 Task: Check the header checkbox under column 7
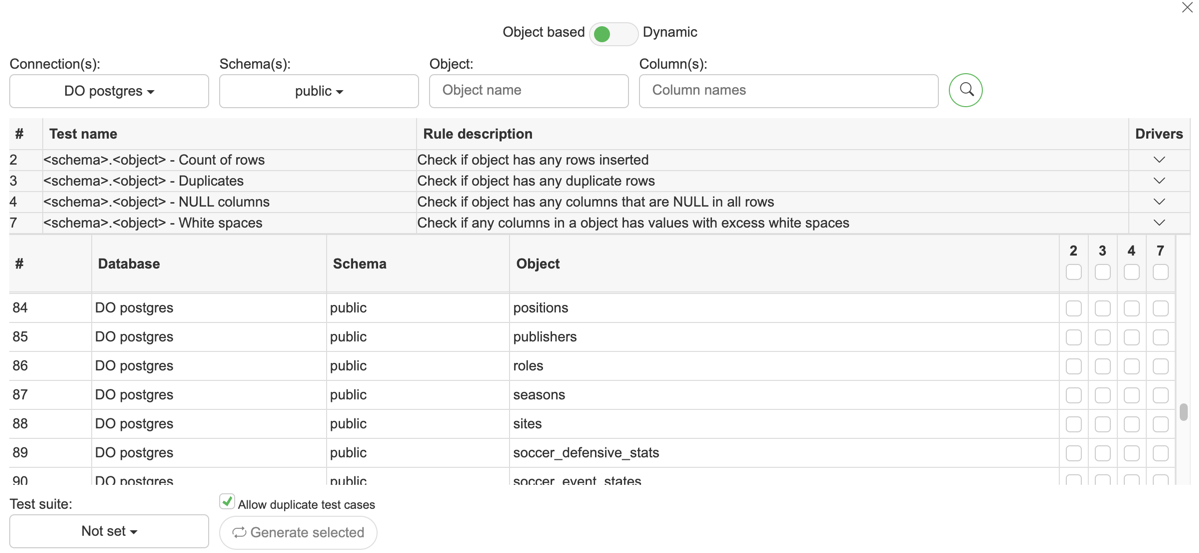(x=1160, y=272)
